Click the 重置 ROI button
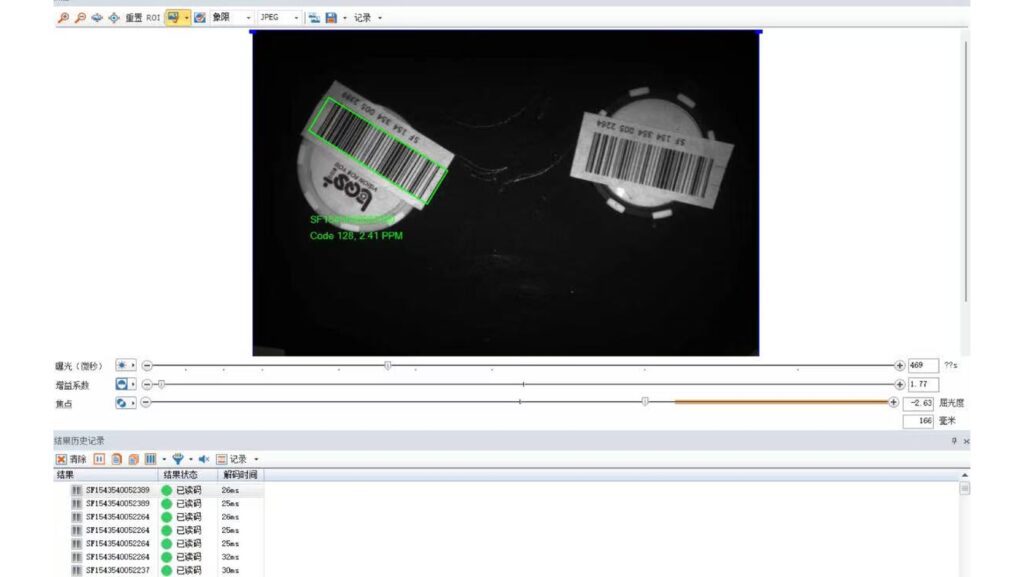1024x577 pixels. click(x=142, y=18)
